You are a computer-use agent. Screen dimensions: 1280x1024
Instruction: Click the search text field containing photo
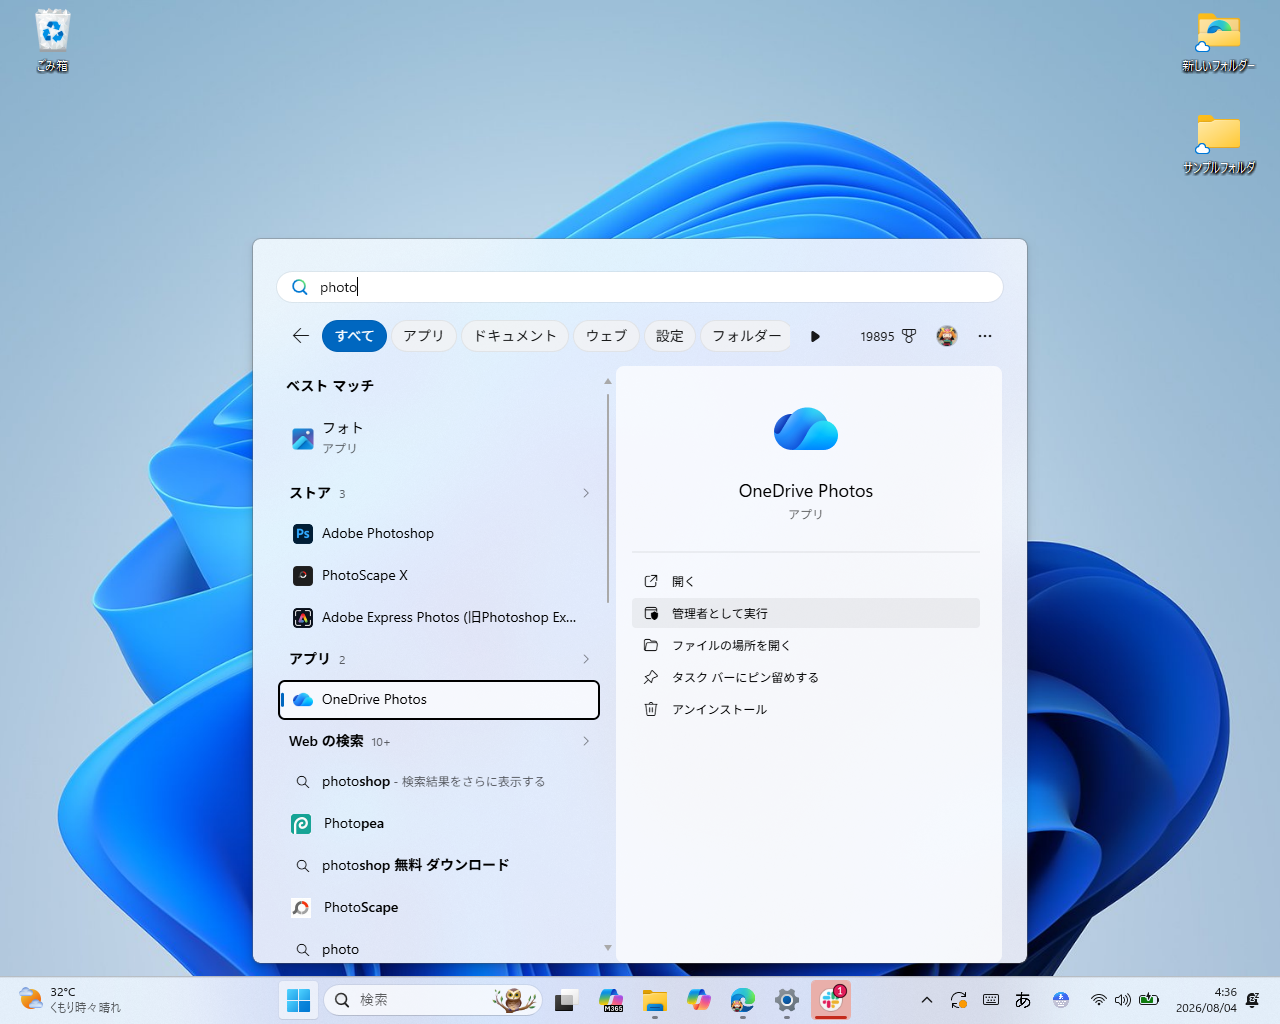(x=640, y=287)
